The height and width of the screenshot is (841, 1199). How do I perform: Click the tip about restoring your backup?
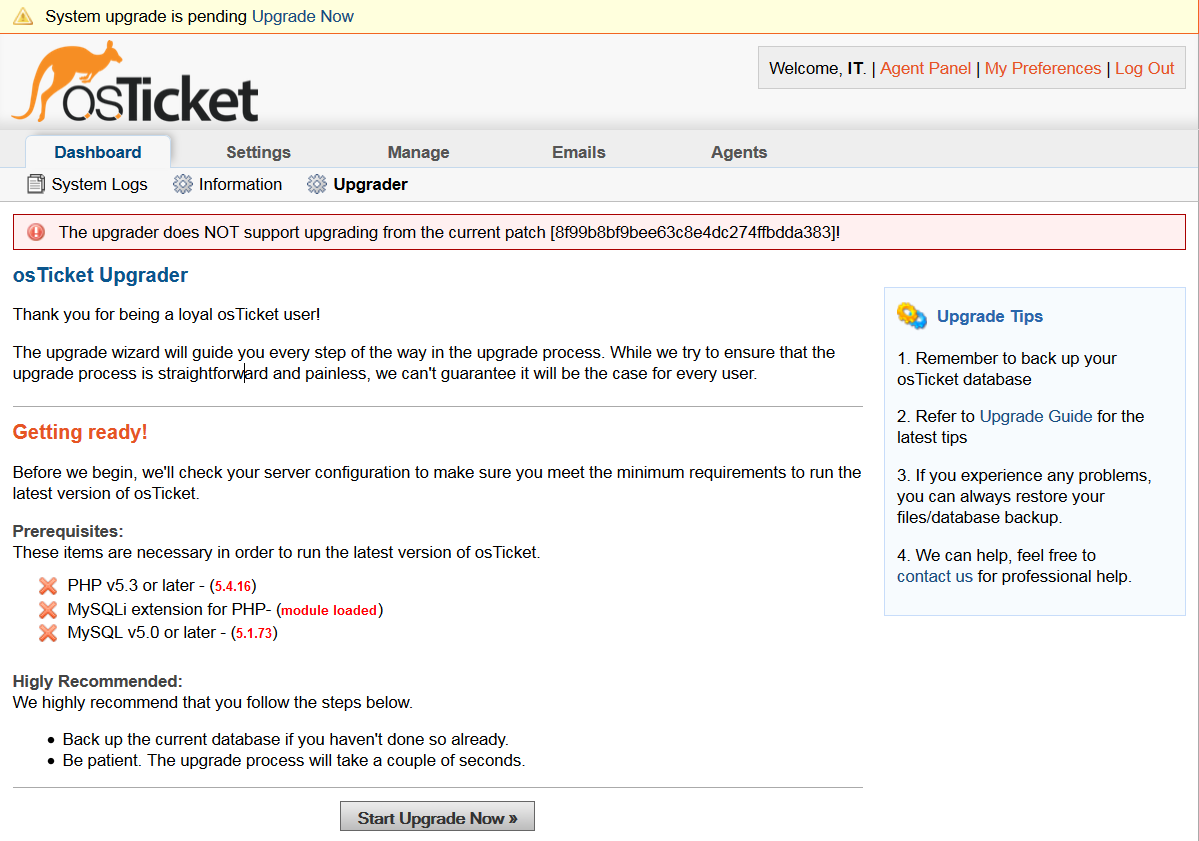point(1024,496)
